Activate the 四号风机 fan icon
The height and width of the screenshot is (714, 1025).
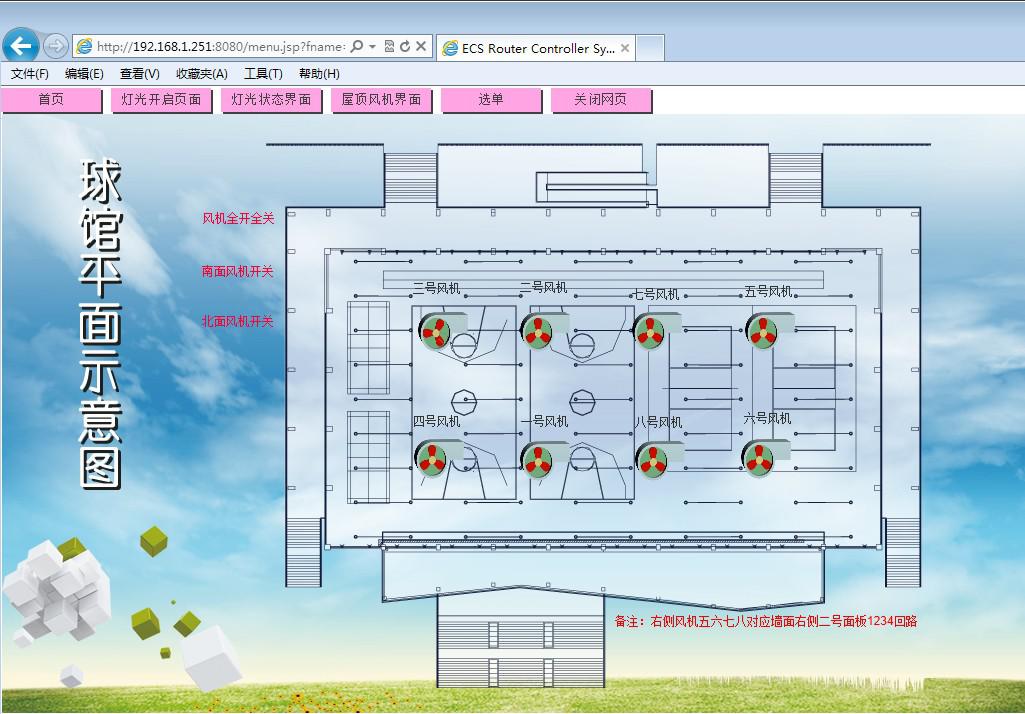pyautogui.click(x=432, y=458)
